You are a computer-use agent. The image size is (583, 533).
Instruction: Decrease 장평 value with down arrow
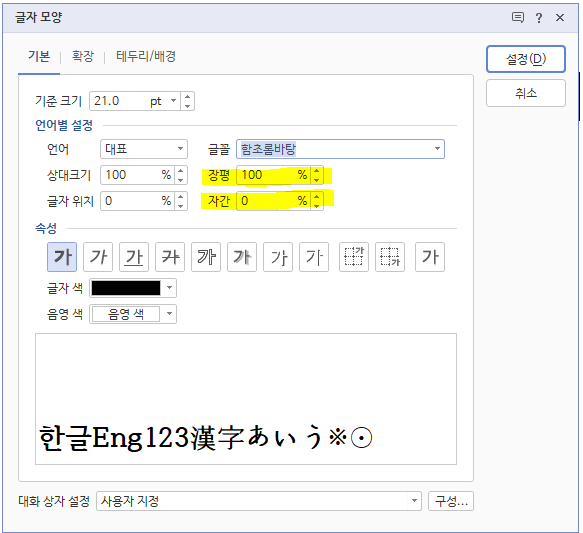316,180
